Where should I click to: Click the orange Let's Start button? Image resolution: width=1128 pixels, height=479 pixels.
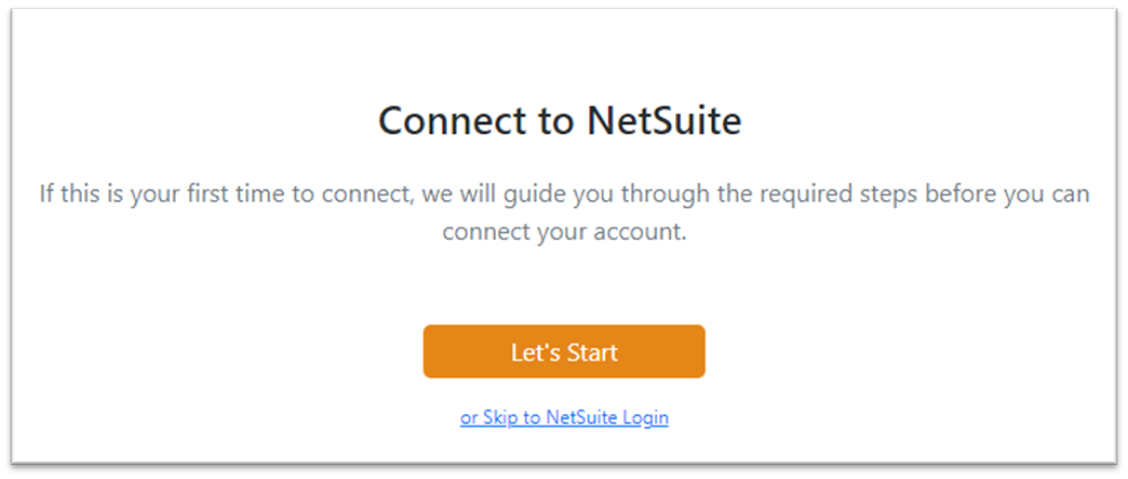click(x=564, y=351)
